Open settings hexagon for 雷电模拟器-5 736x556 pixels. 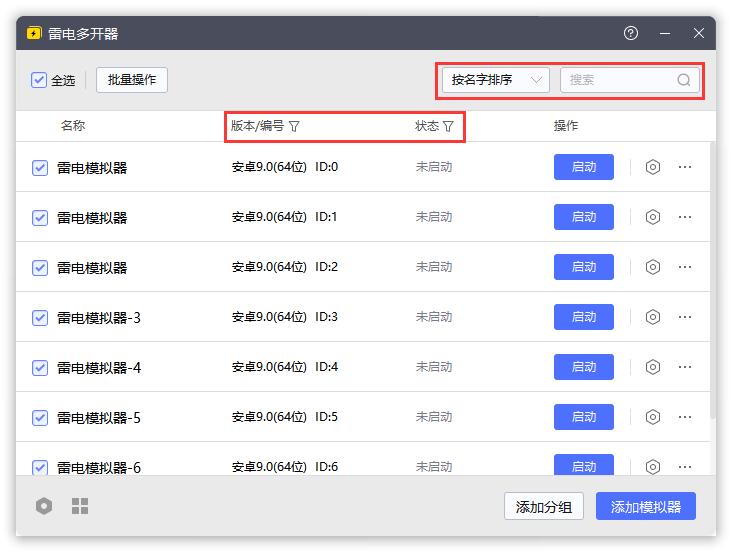coord(652,417)
